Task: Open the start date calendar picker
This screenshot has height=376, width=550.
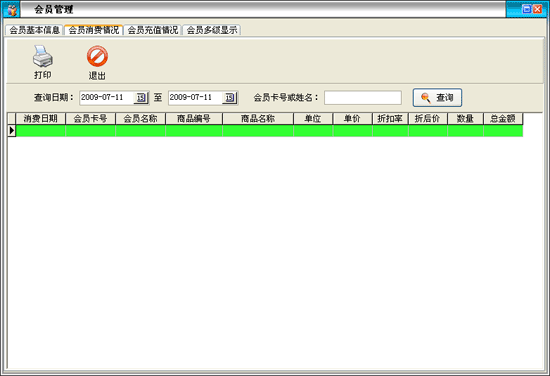Action: 141,98
